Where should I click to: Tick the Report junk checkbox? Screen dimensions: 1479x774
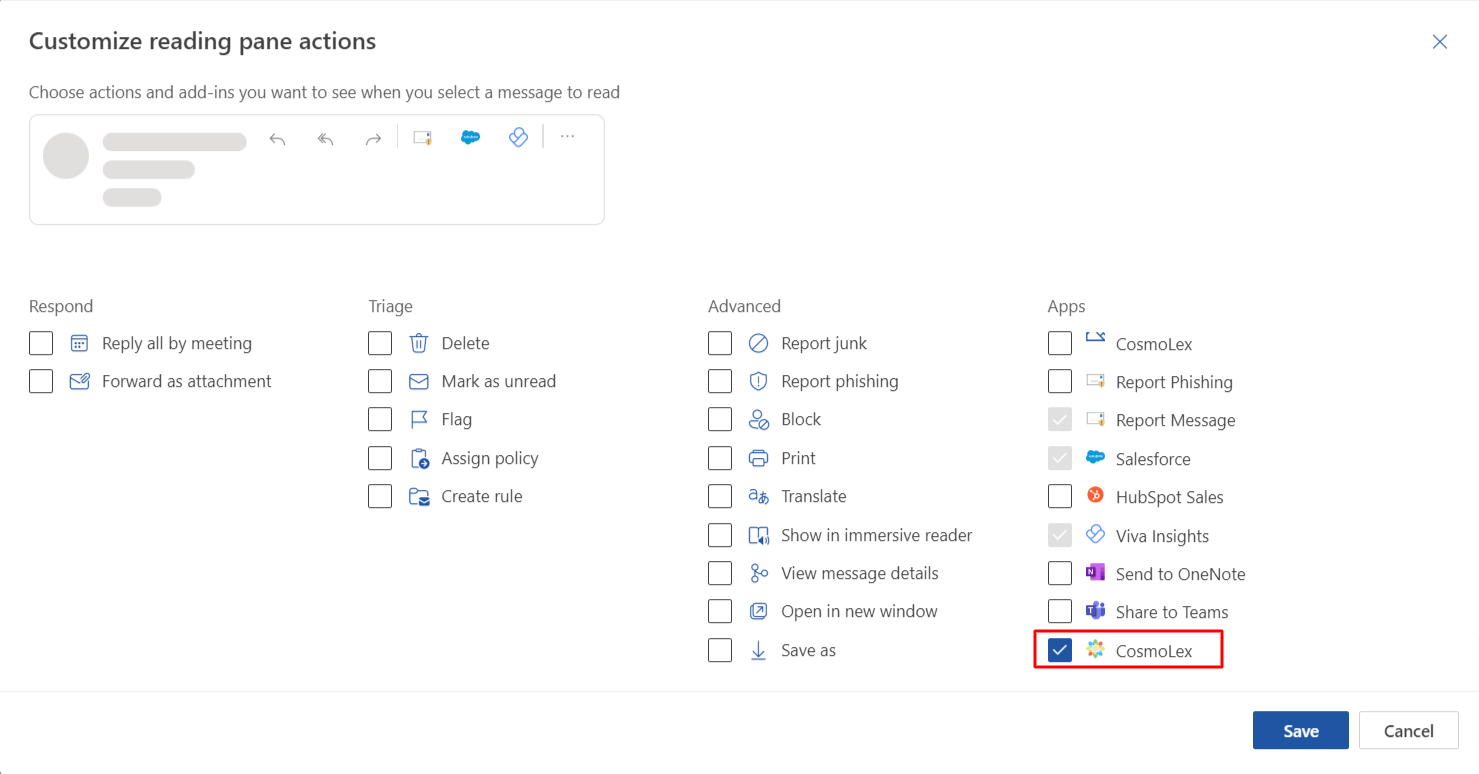(x=720, y=343)
